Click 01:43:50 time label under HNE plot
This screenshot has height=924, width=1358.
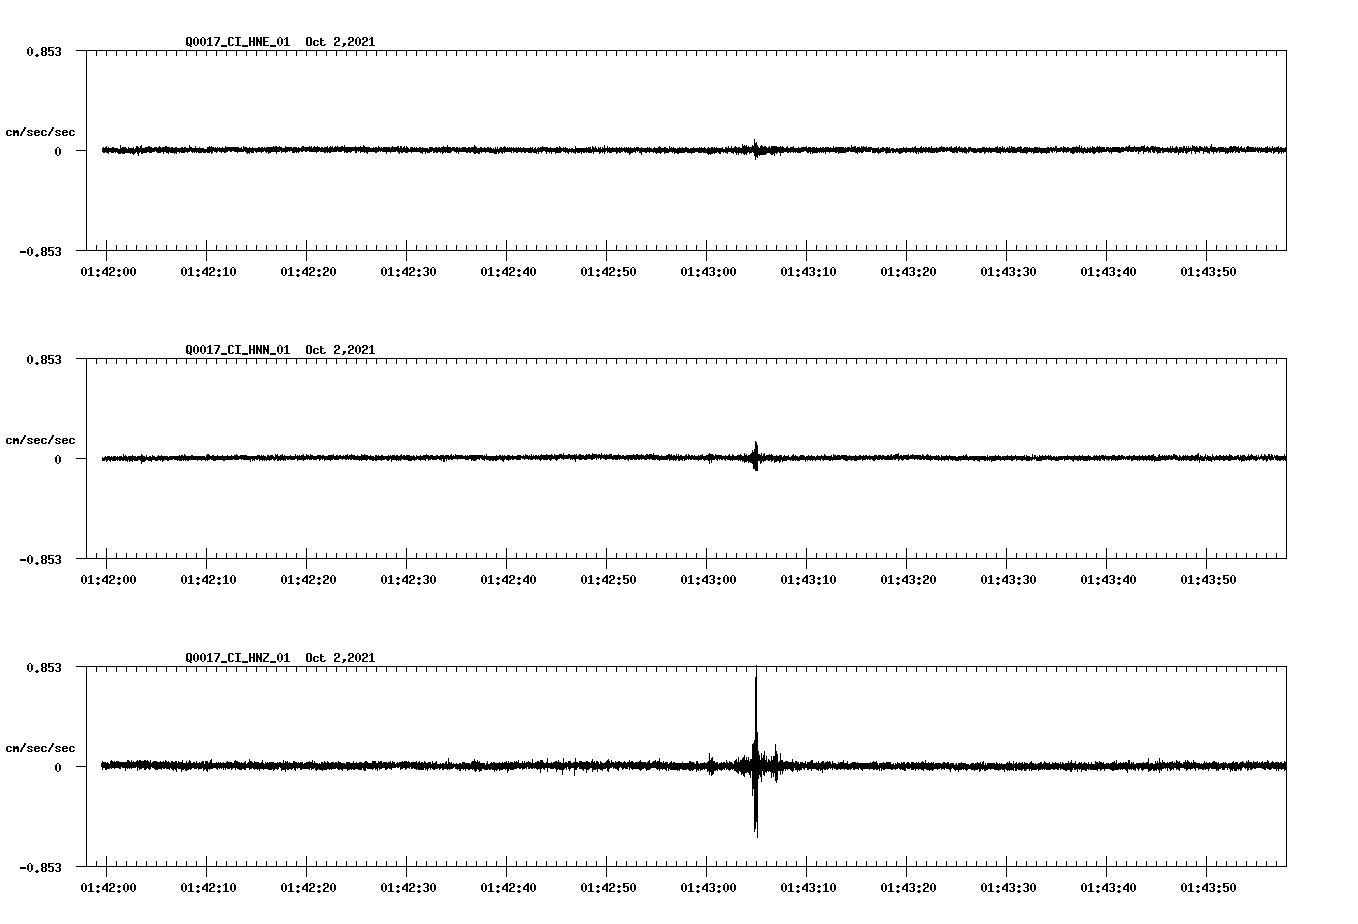1208,272
